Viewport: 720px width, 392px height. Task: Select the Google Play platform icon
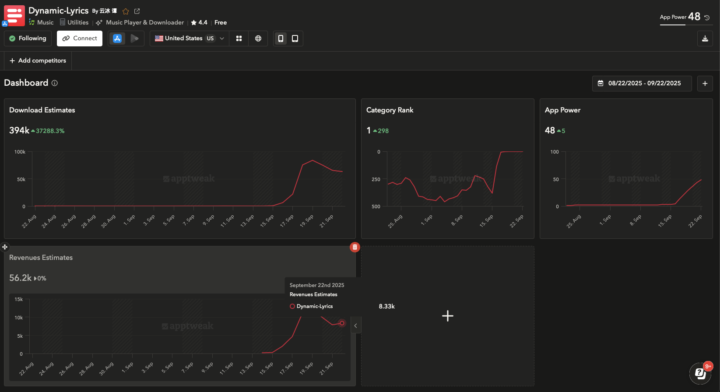(x=135, y=39)
